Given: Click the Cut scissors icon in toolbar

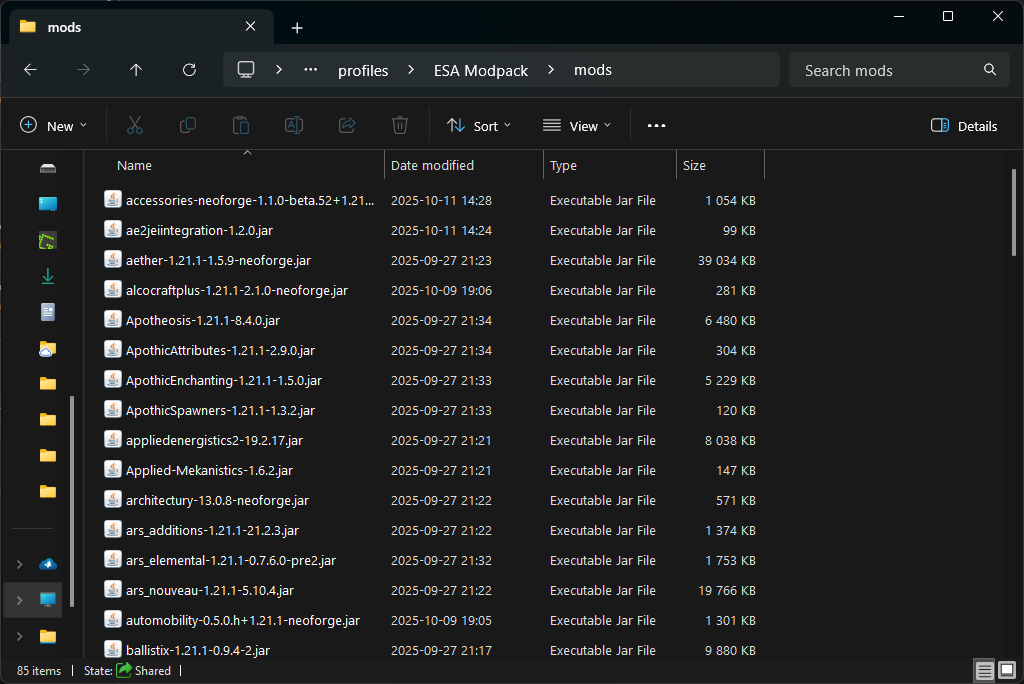Looking at the screenshot, I should click(x=135, y=125).
